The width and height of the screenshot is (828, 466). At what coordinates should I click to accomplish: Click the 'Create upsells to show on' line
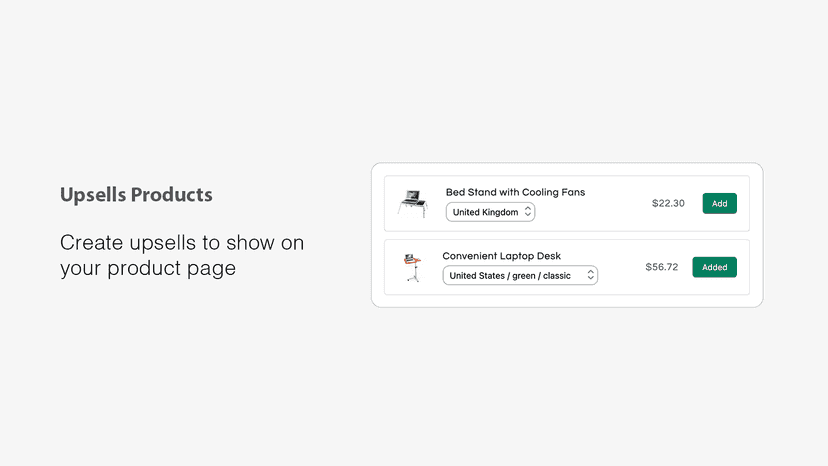point(182,243)
